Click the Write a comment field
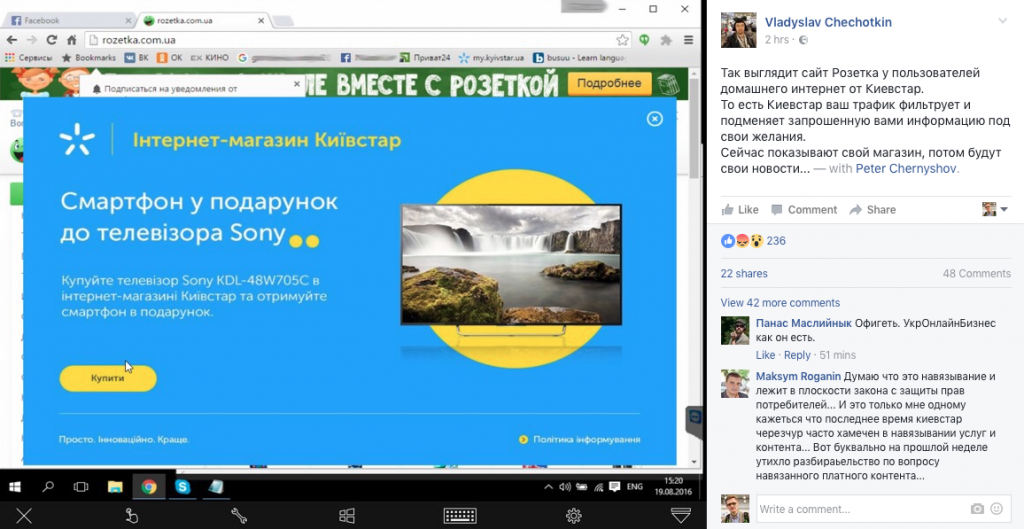Image resolution: width=1024 pixels, height=529 pixels. pyautogui.click(x=860, y=509)
